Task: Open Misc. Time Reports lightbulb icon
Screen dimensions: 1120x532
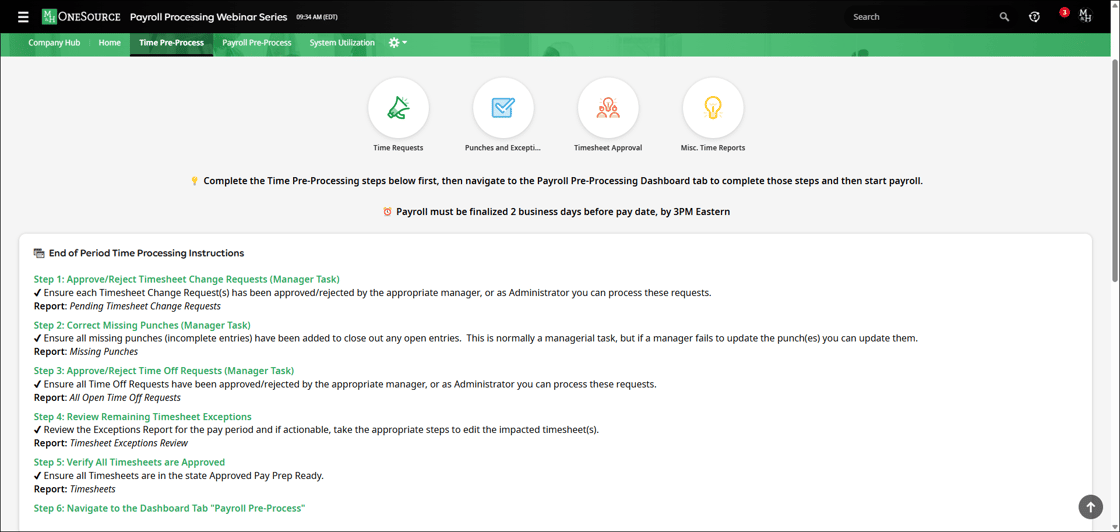Action: [x=713, y=108]
